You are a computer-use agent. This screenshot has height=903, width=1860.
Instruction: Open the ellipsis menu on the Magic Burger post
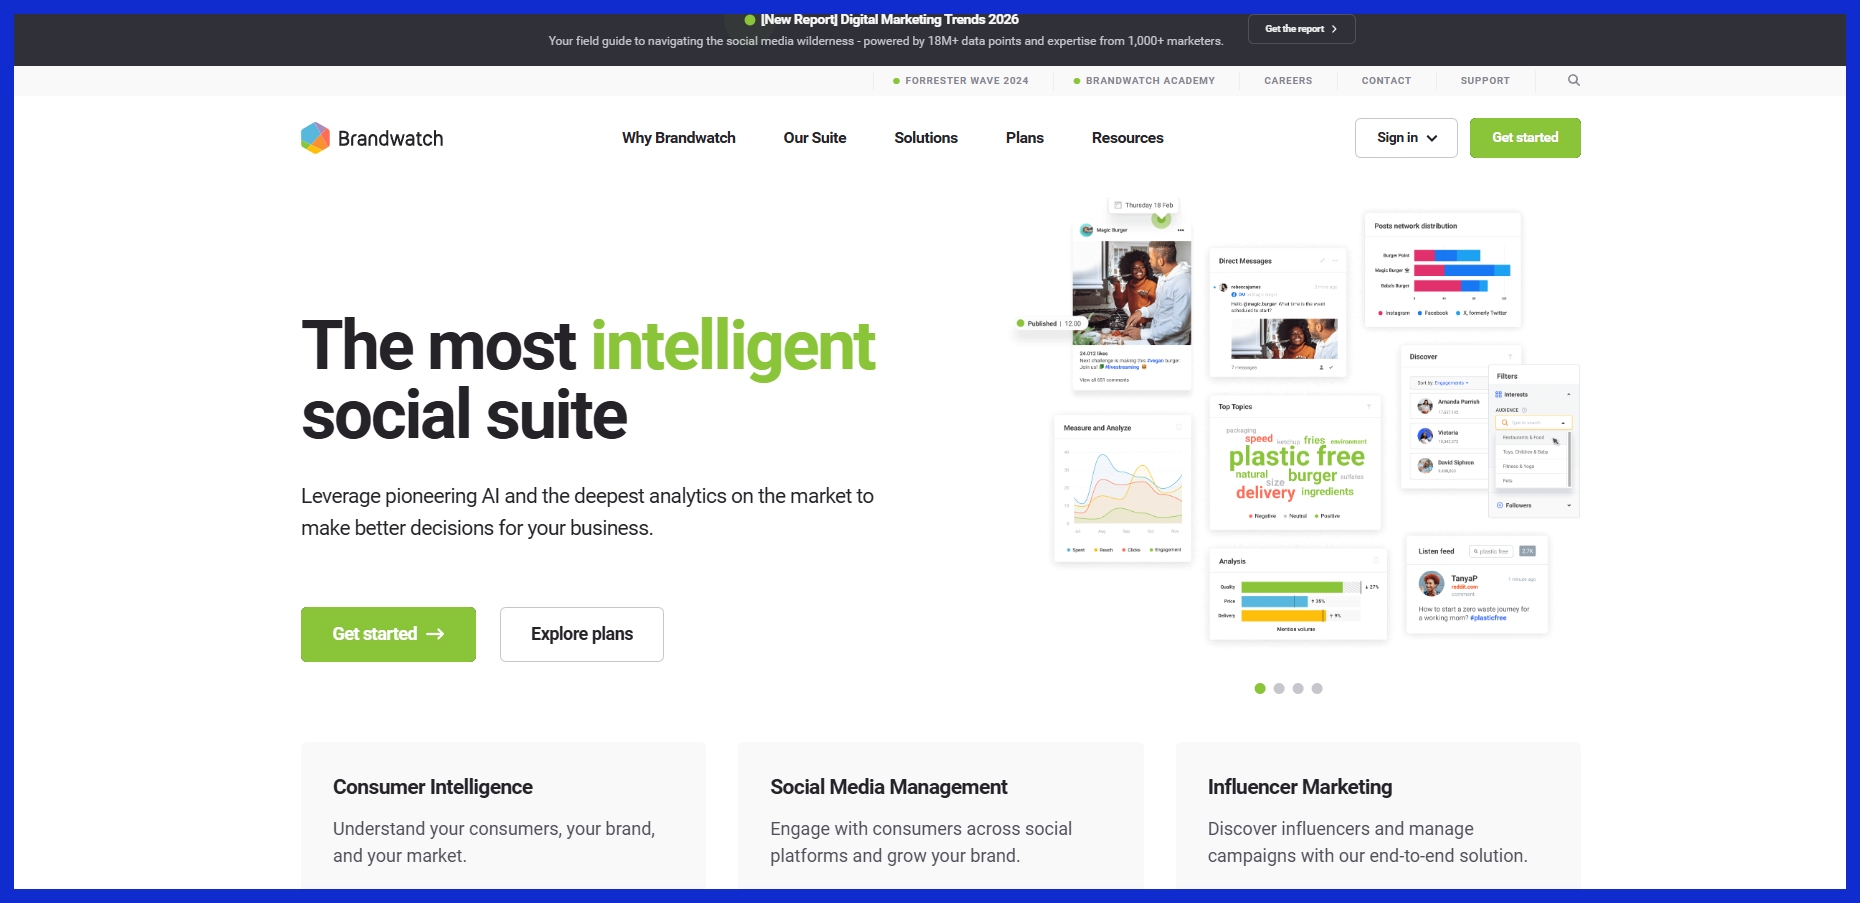(1181, 230)
